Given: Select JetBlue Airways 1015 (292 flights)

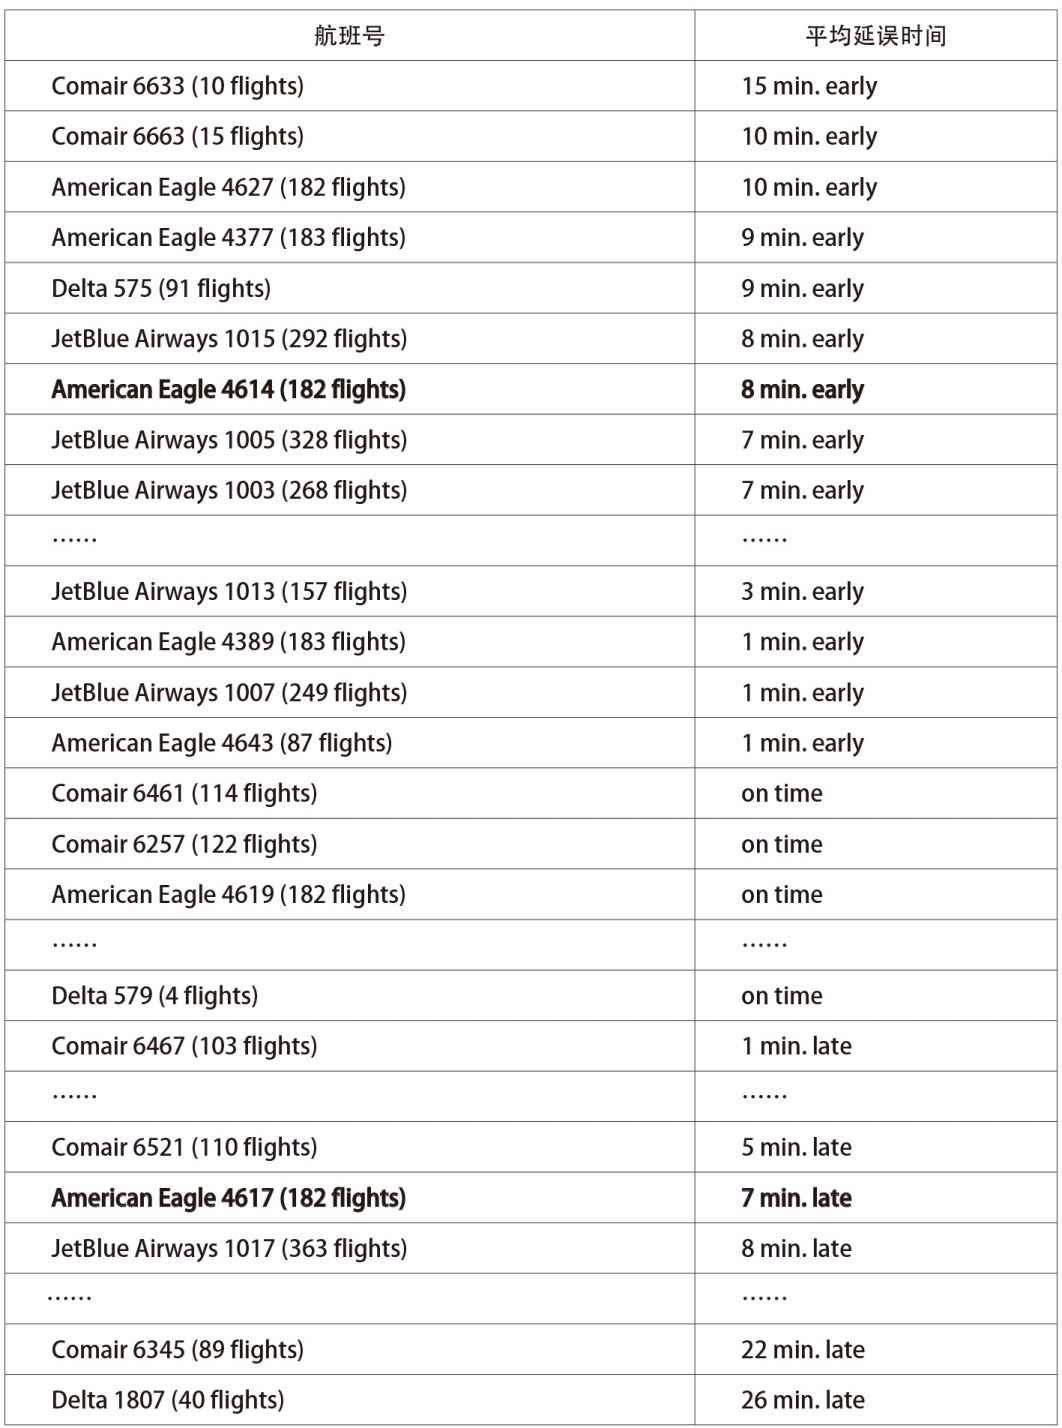Looking at the screenshot, I should 229,339.
